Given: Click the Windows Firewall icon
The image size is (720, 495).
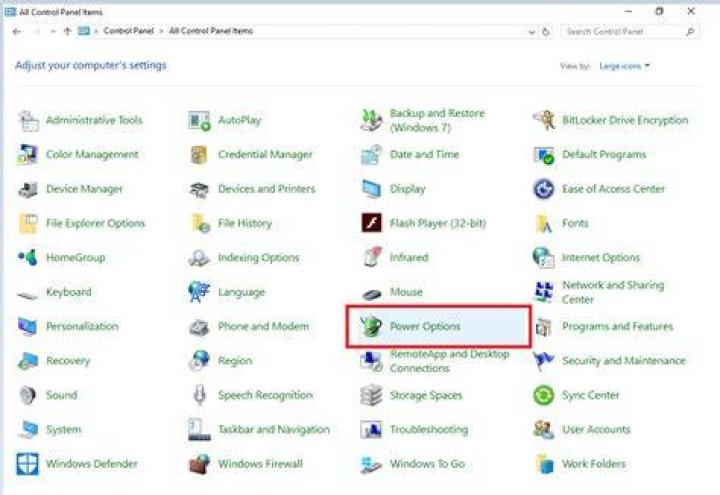Looking at the screenshot, I should click(199, 464).
